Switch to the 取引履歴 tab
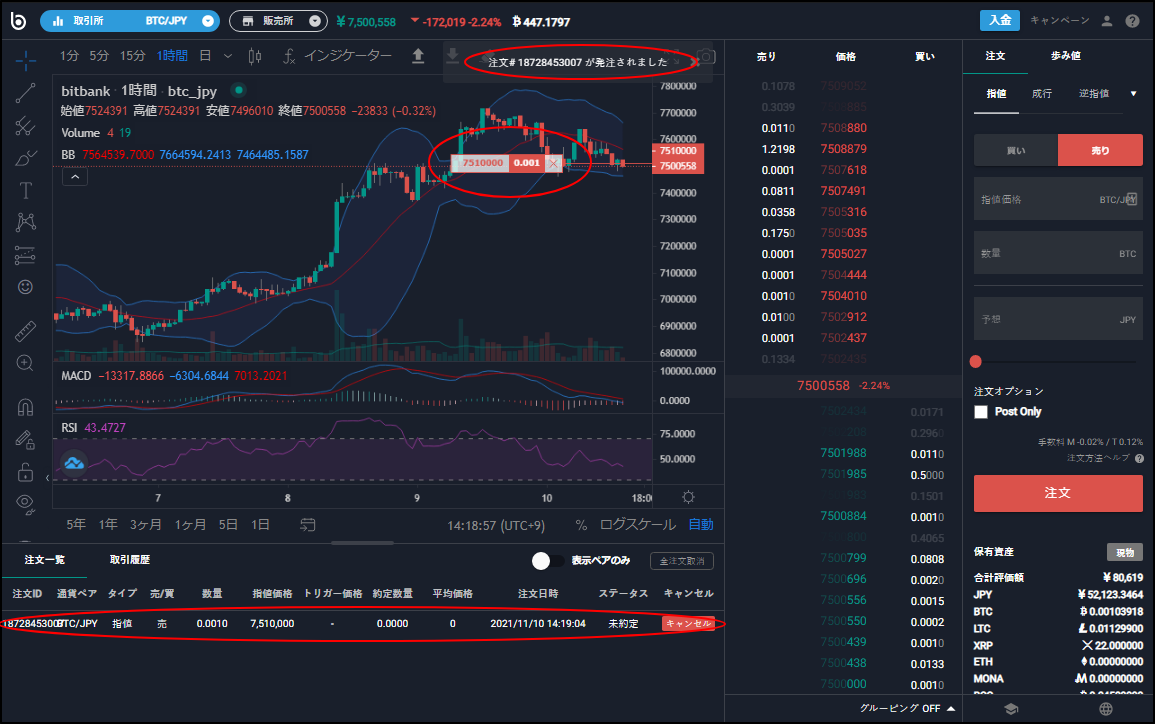The width and height of the screenshot is (1155, 724). point(130,560)
